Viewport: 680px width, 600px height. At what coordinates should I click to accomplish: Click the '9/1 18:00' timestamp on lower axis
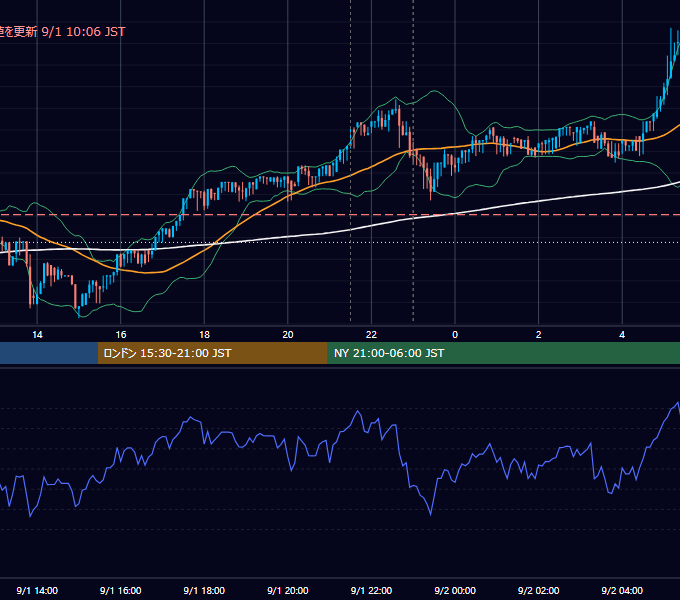204,590
